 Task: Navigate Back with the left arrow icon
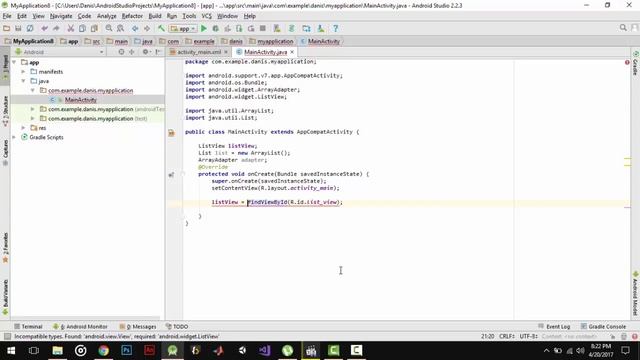tap(135, 28)
